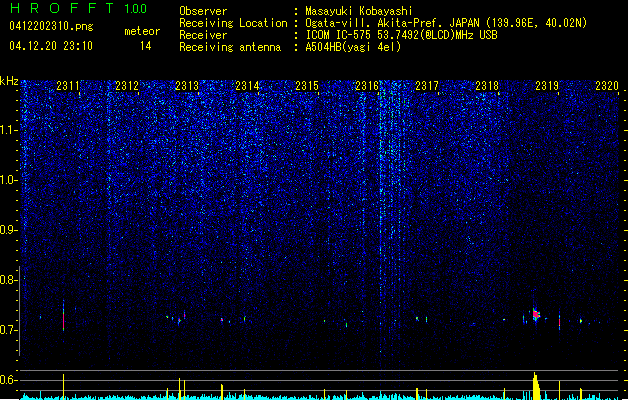
Task: Click the tall yellow power spike before 2319
Action: point(536,386)
